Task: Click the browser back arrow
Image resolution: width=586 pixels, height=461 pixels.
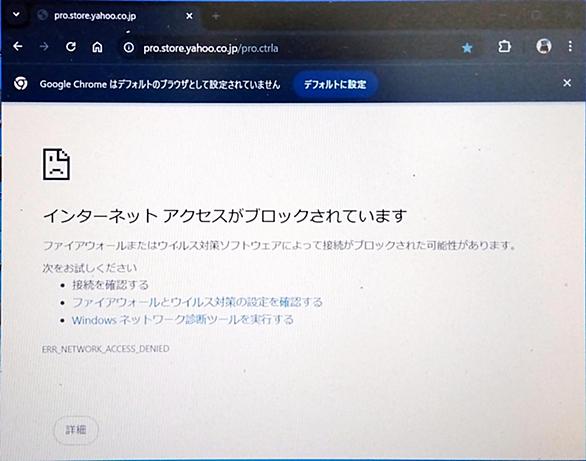Action: click(18, 46)
